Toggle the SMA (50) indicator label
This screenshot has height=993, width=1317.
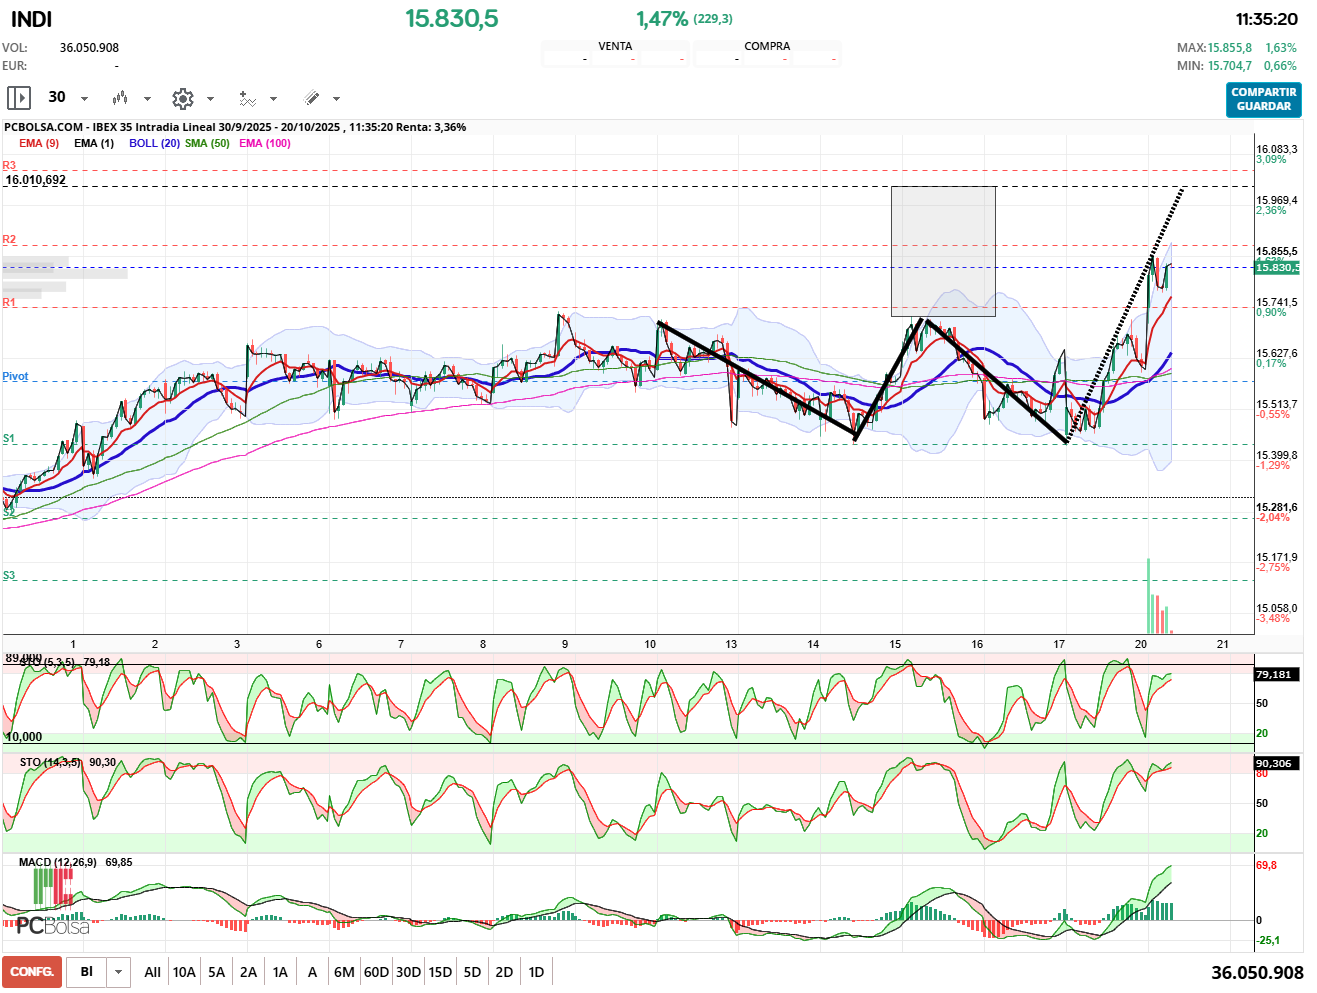pos(207,143)
